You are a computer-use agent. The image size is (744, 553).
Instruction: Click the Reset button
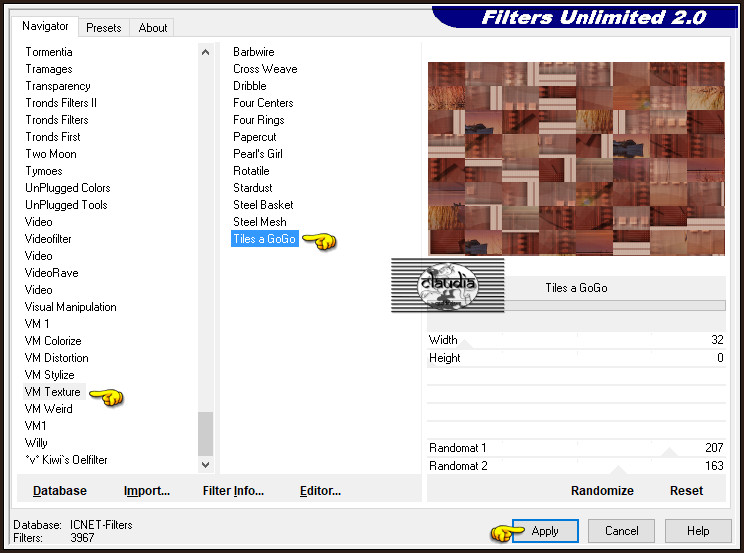pos(686,490)
